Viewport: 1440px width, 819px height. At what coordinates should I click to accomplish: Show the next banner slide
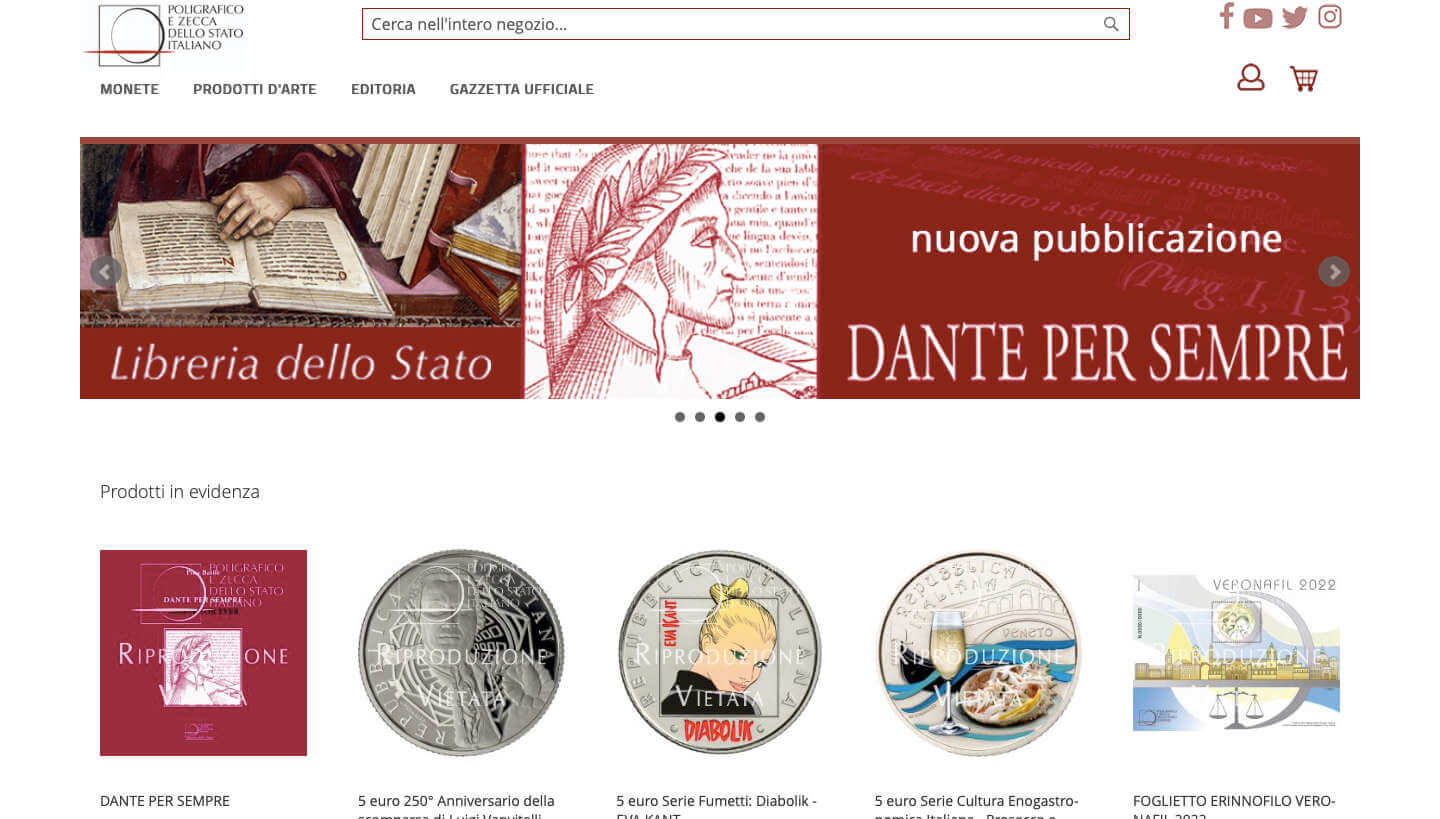[1334, 271]
